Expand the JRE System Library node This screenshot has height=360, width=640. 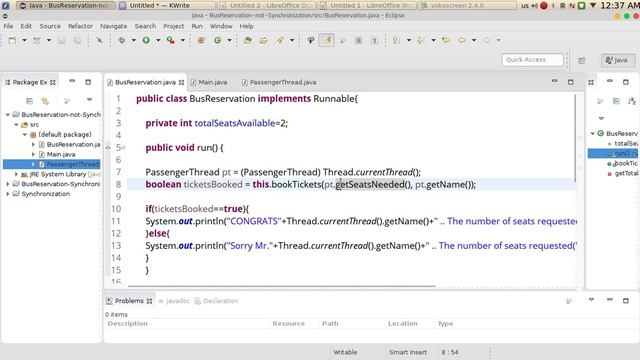click(x=16, y=174)
